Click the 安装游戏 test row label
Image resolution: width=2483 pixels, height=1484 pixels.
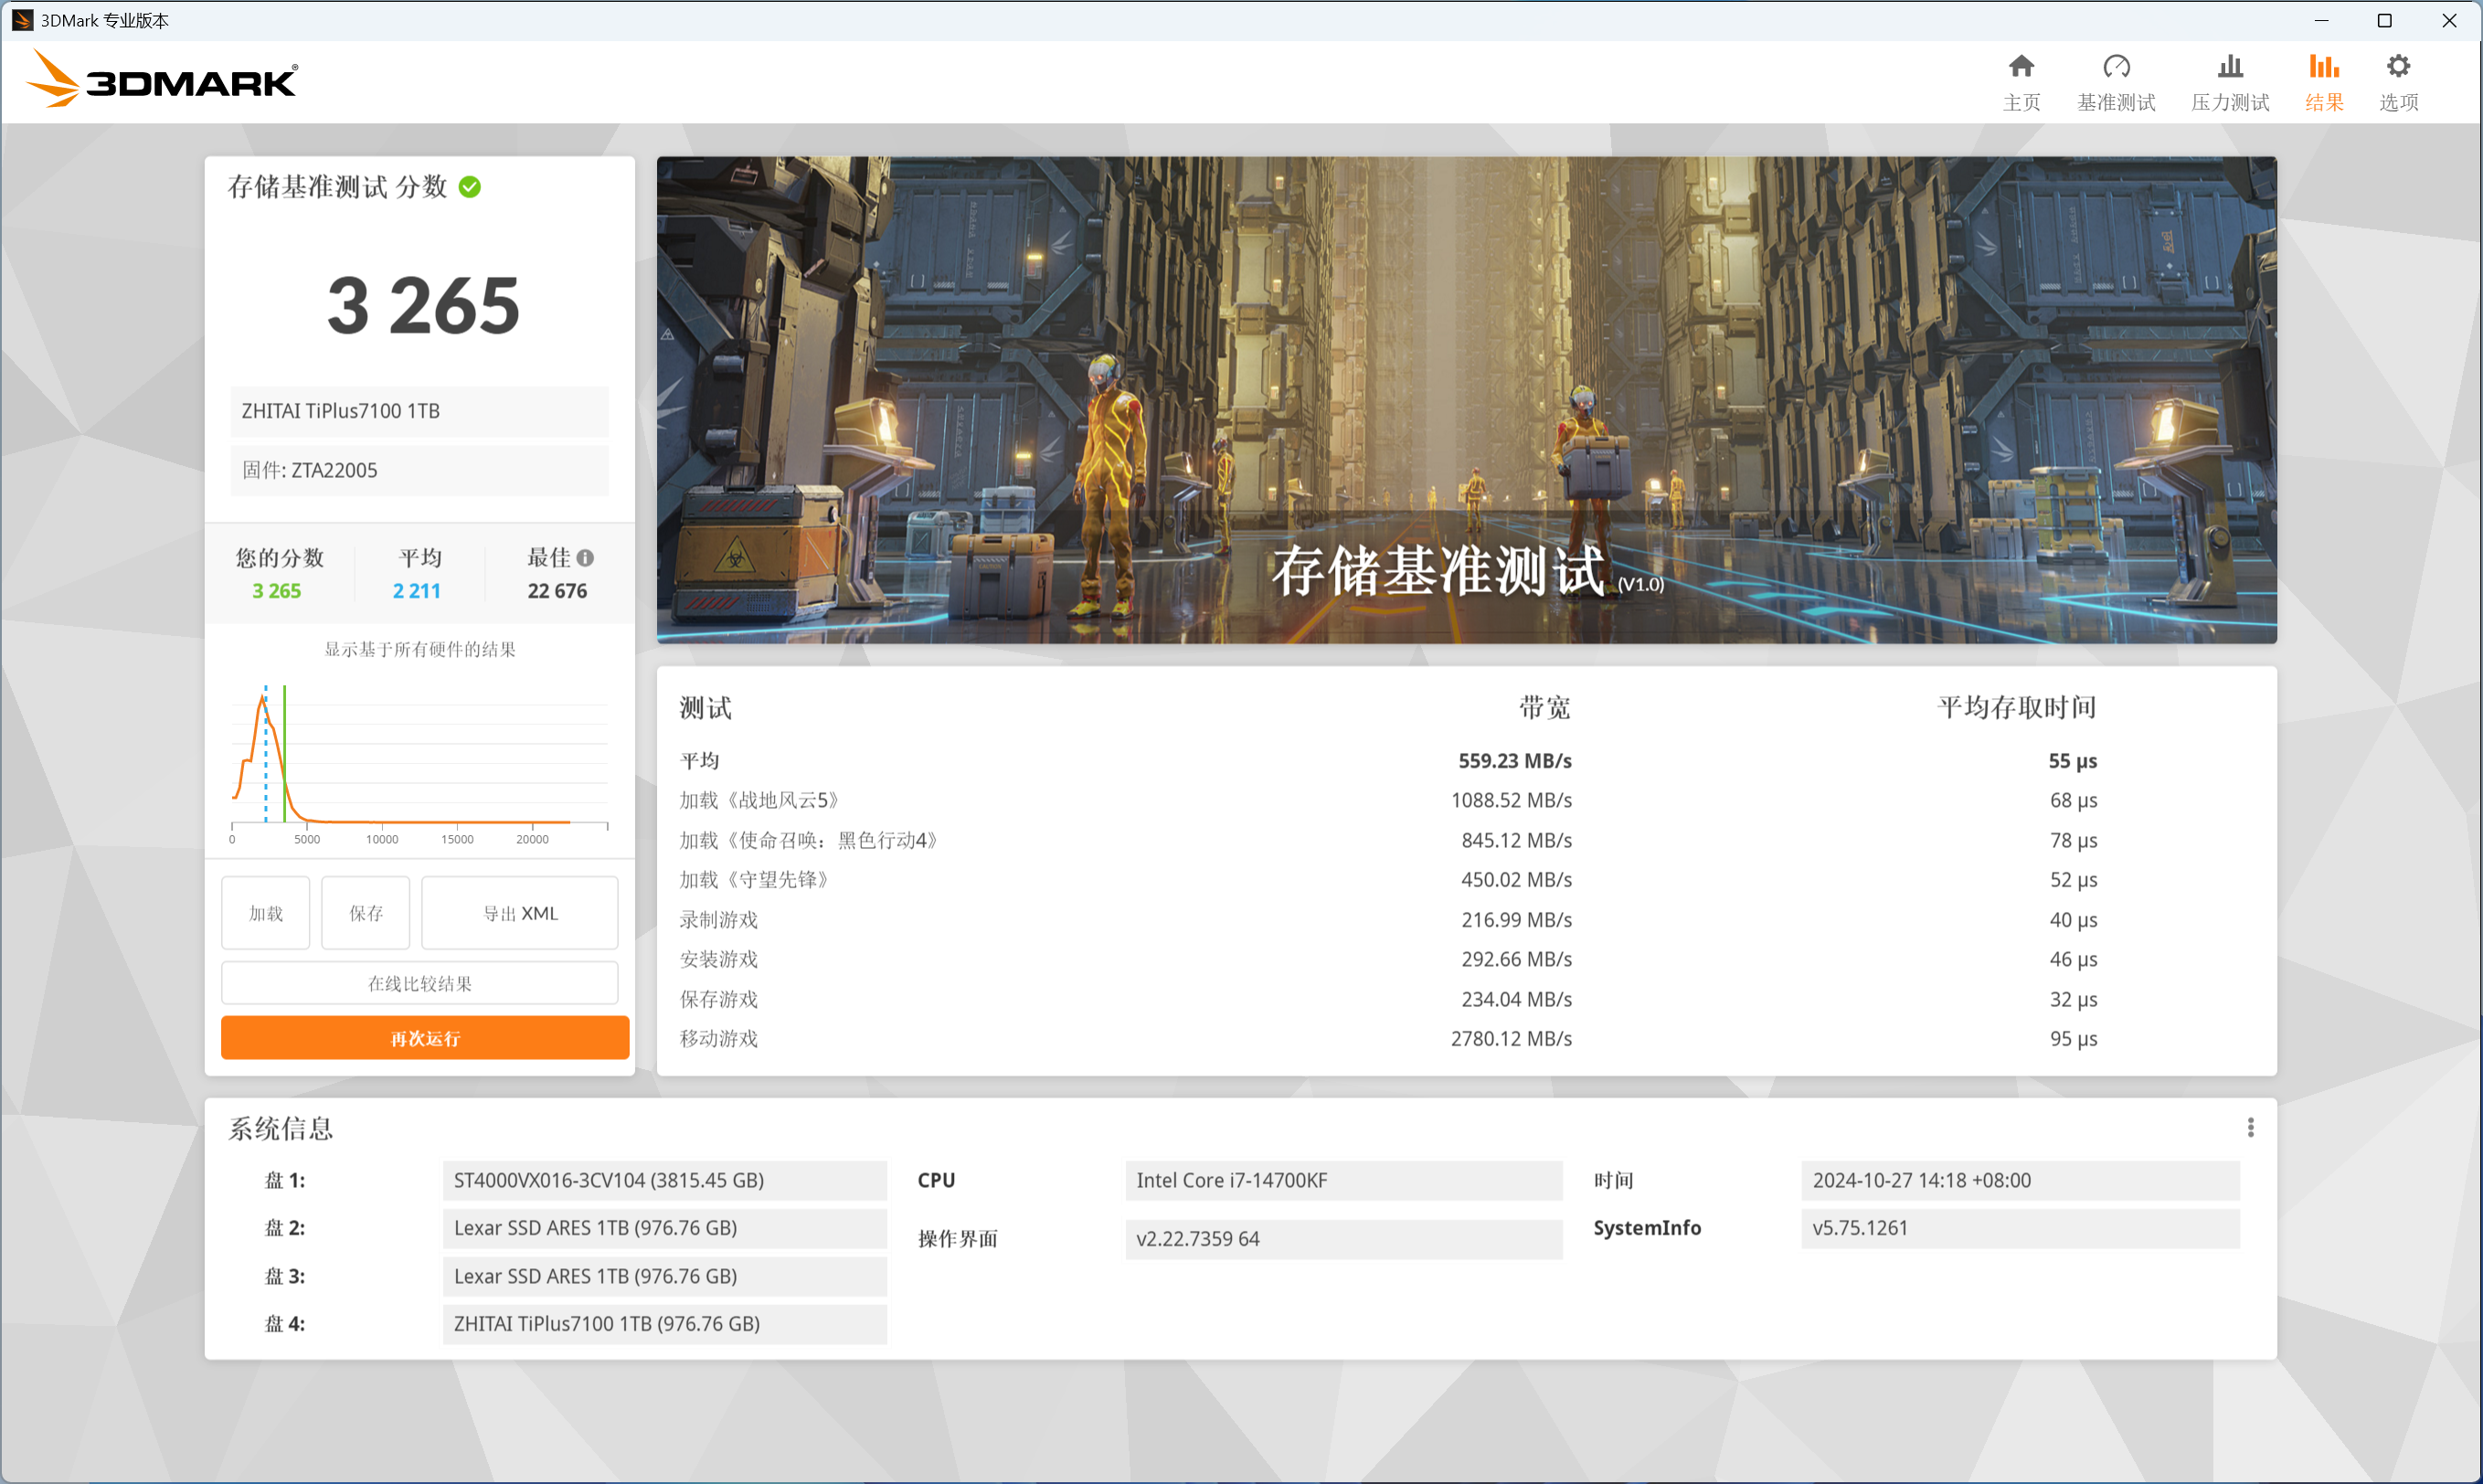(718, 959)
